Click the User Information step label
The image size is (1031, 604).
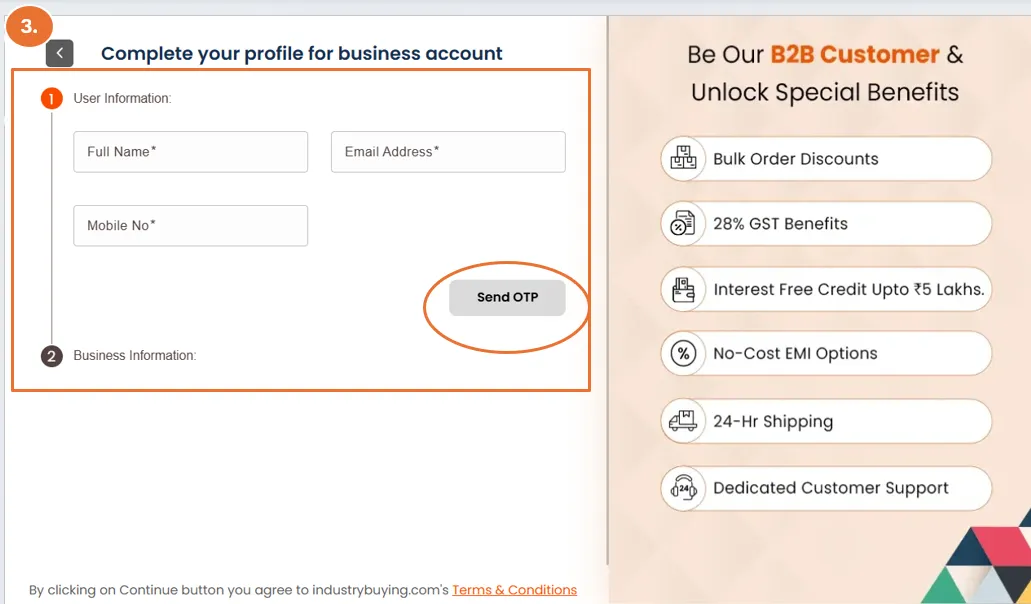(x=122, y=99)
